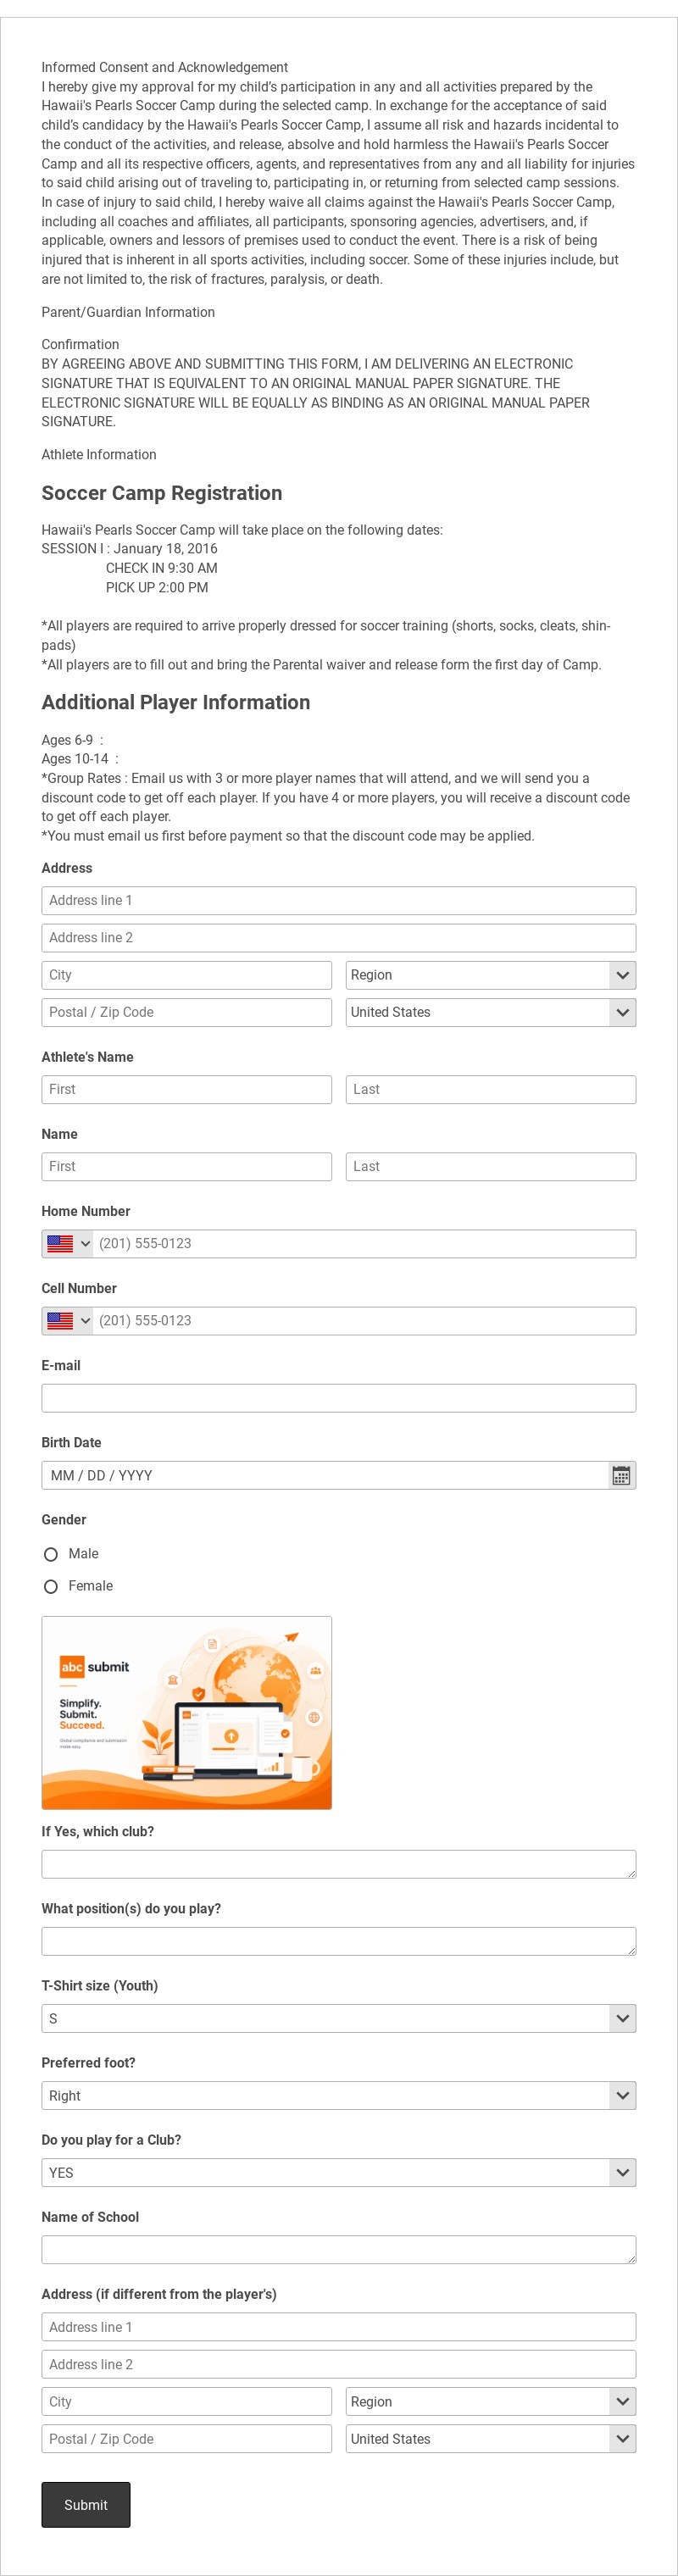Click the Informed Consent and Acknowledgement text
This screenshot has height=2576, width=678.
(x=165, y=67)
